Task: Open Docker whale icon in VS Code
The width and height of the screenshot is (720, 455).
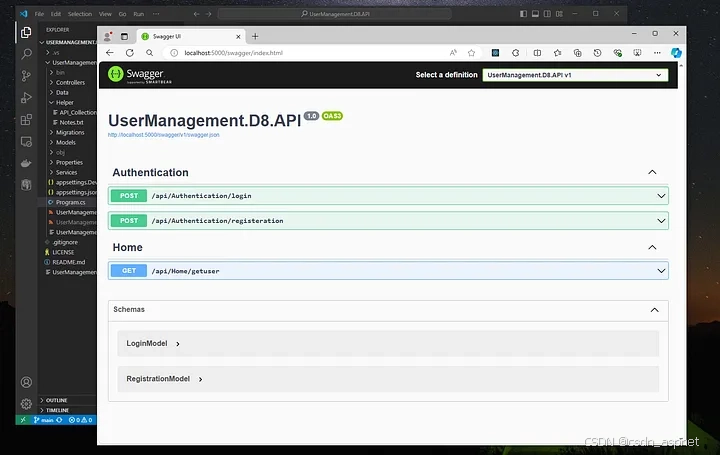Action: pos(26,163)
